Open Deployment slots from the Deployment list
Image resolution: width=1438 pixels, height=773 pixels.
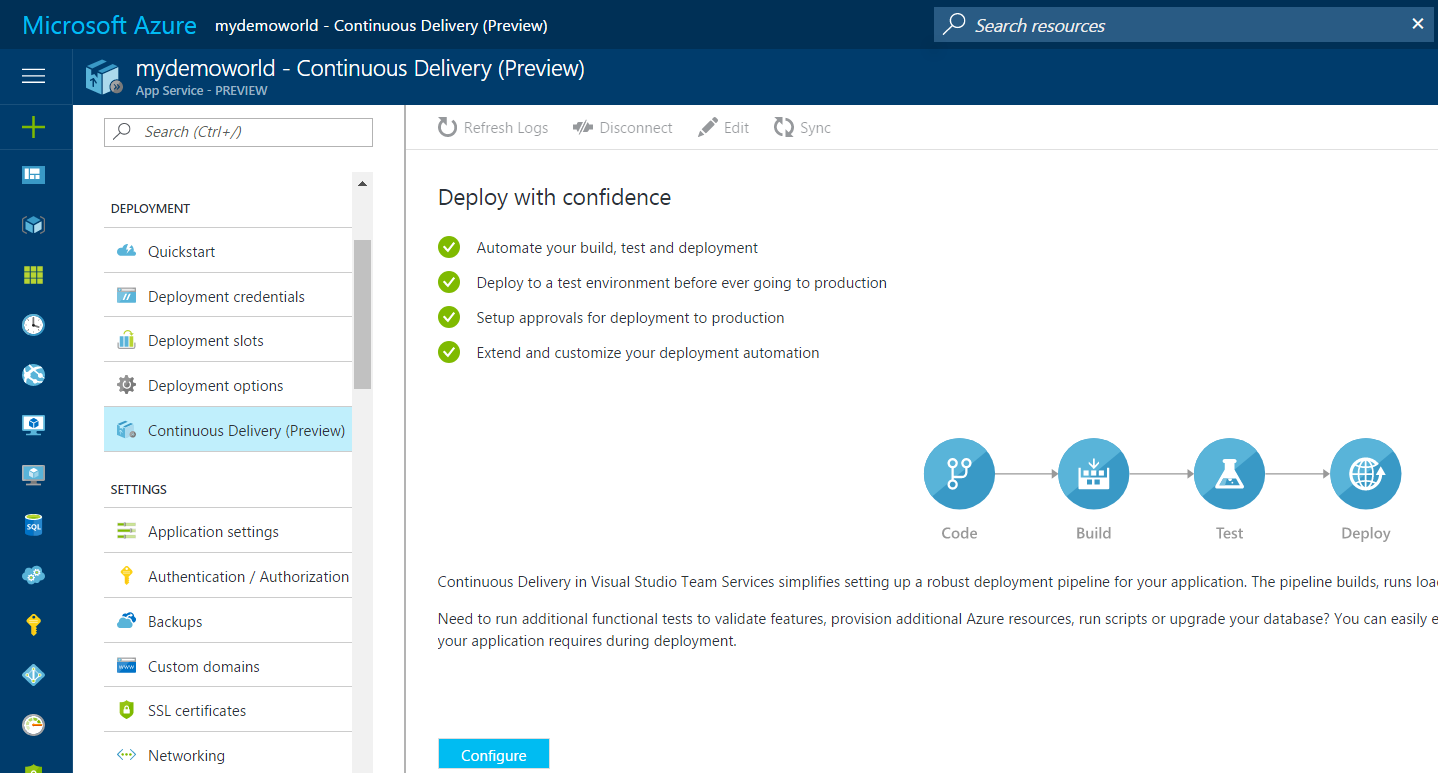tap(205, 340)
